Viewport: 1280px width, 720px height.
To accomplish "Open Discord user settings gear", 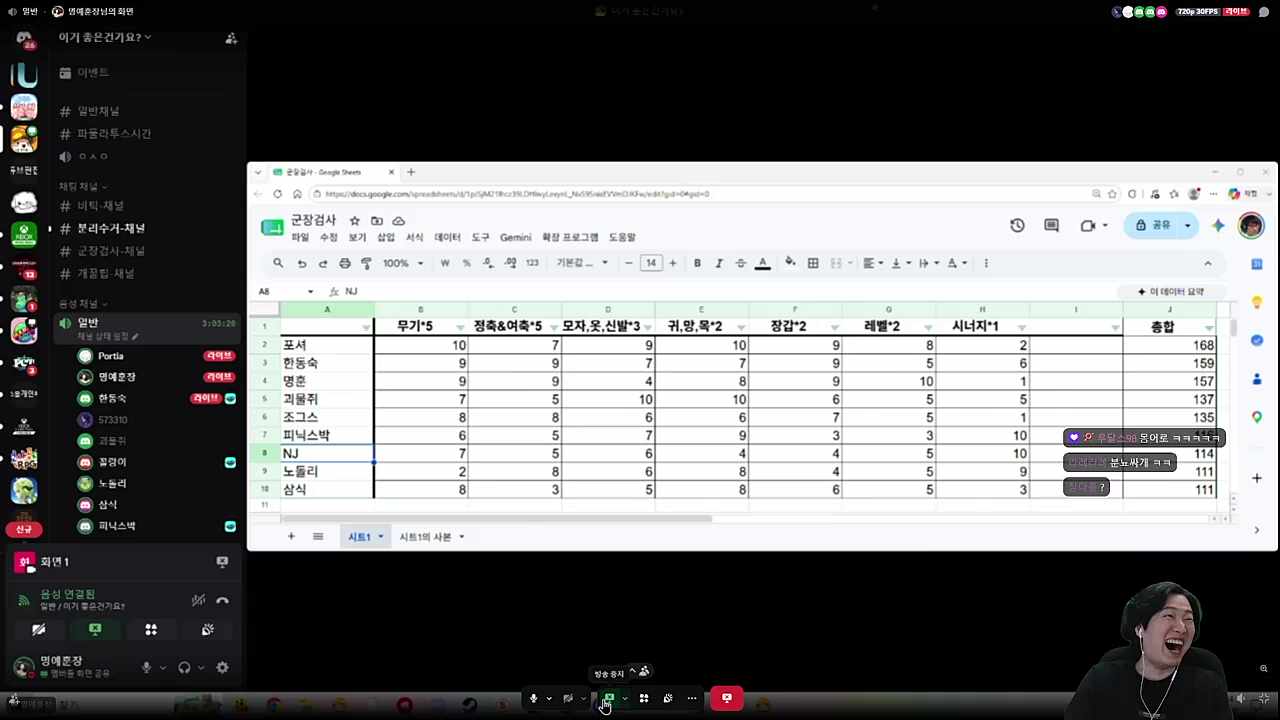I will (222, 667).
